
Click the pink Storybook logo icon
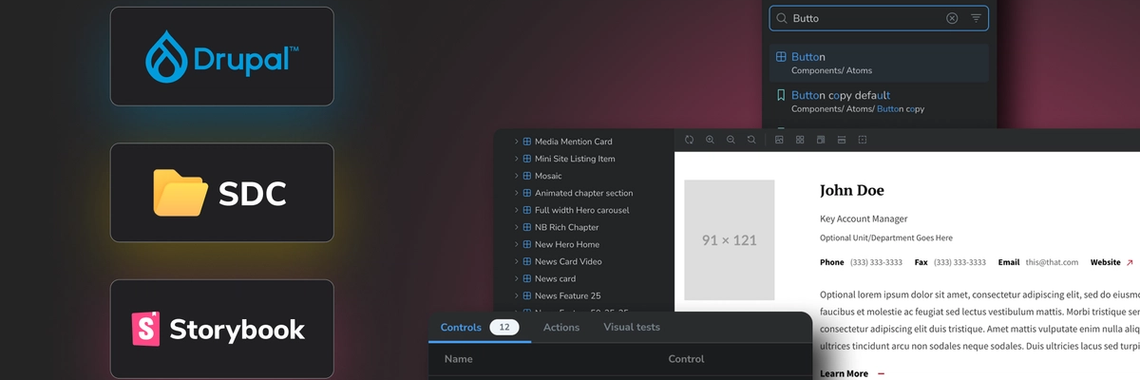coord(145,328)
